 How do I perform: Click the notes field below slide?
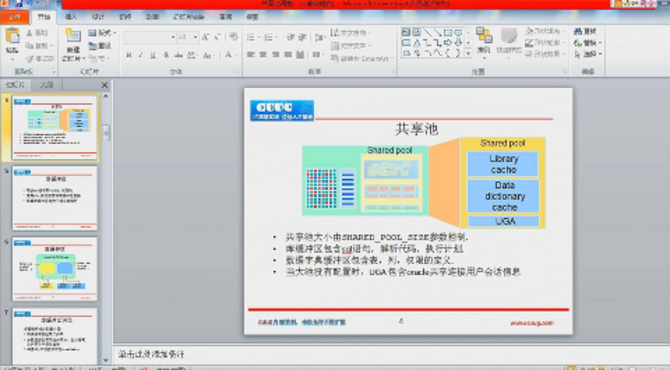pyautogui.click(x=391, y=354)
